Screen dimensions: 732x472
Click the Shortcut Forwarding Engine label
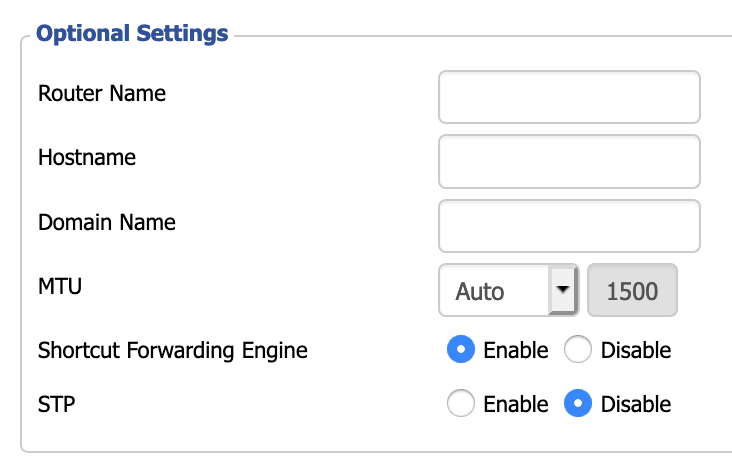tap(173, 351)
